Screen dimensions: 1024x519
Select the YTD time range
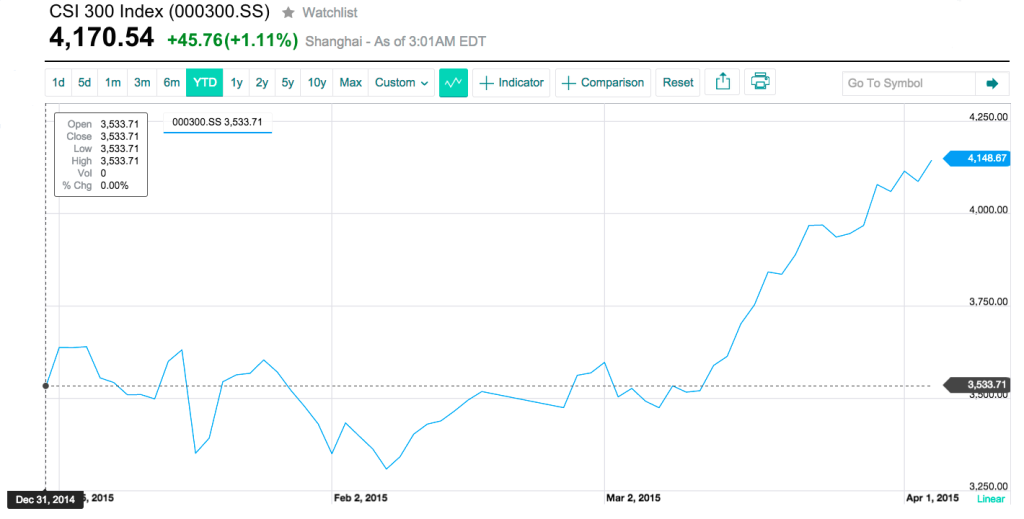pos(205,83)
